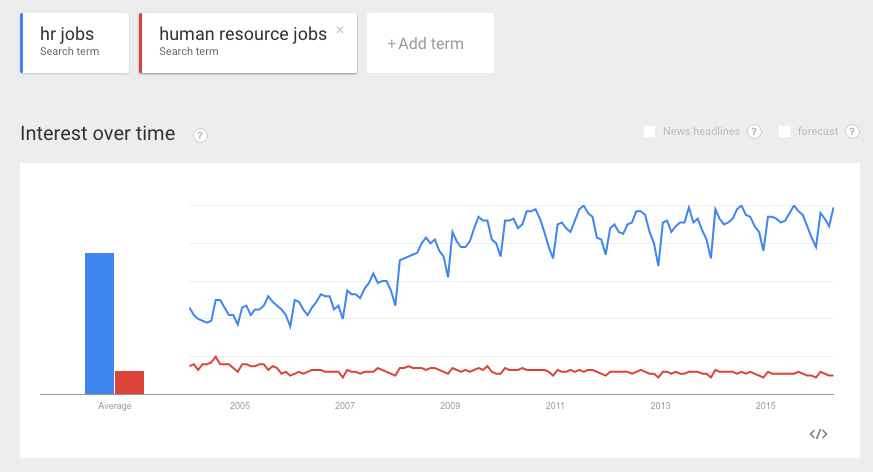Click the embed code icon

click(818, 434)
